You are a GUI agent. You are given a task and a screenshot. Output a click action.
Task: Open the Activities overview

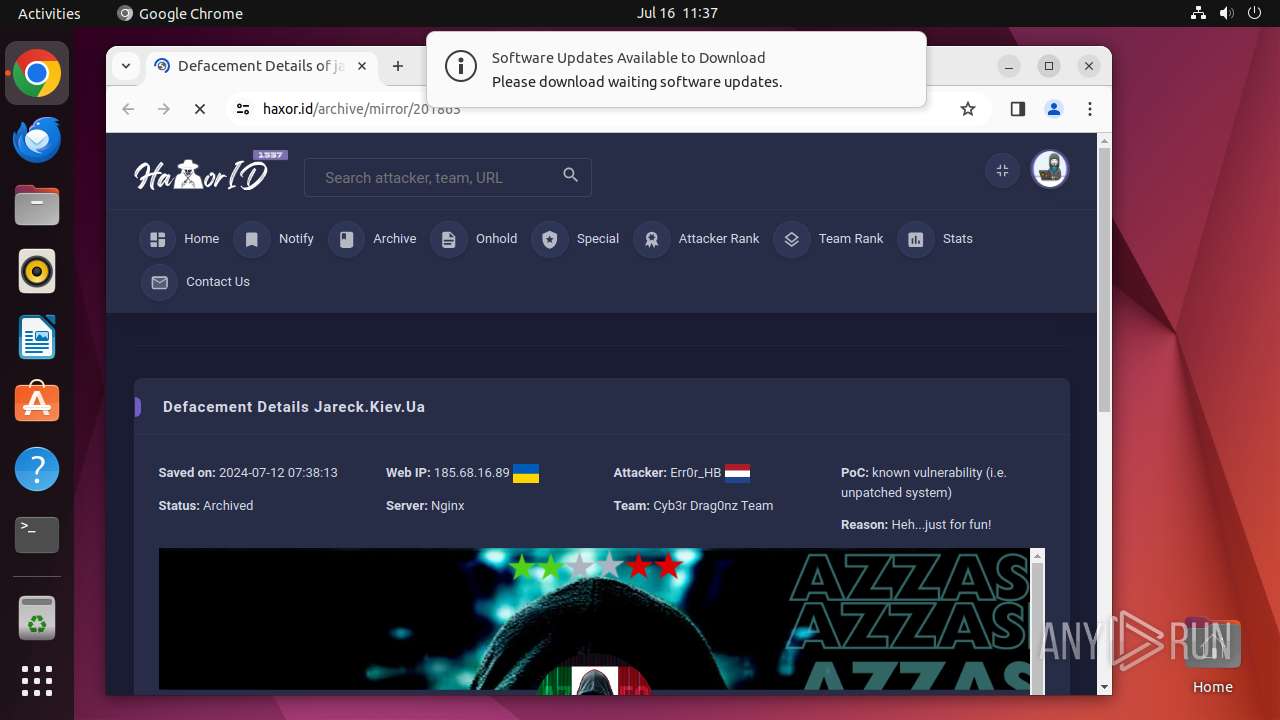(49, 13)
